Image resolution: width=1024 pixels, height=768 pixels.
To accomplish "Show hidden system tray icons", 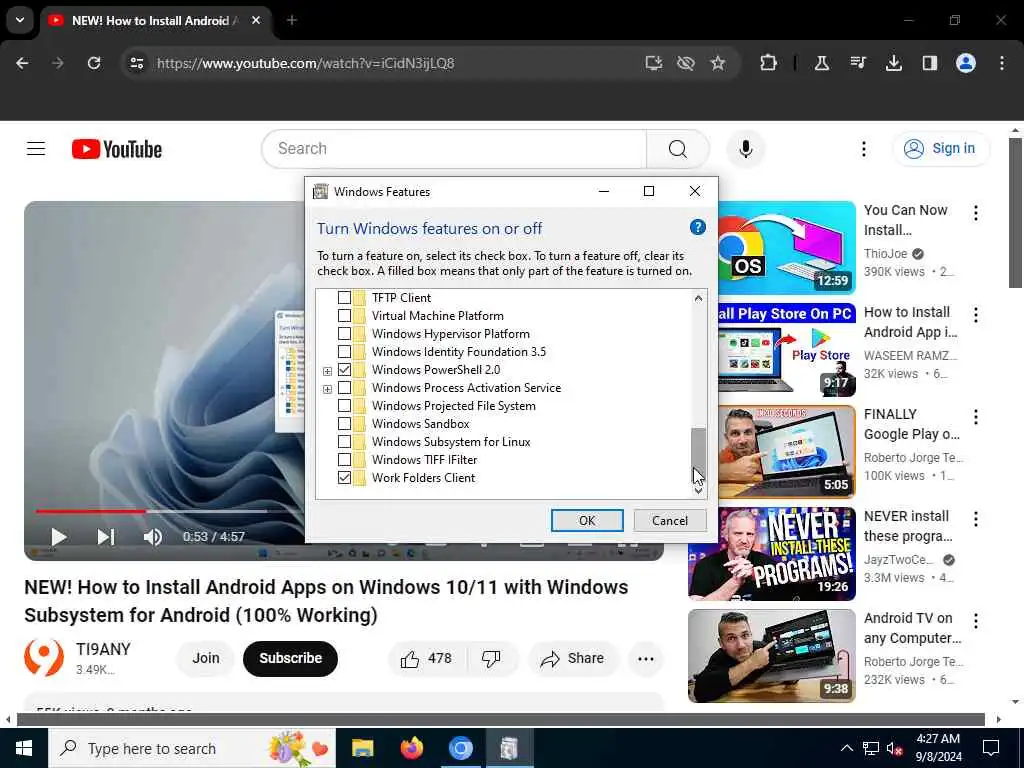I will point(846,748).
